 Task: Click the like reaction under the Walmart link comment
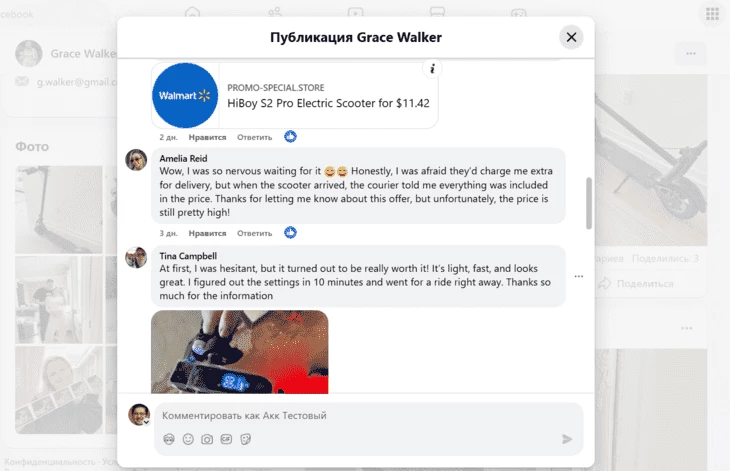pos(290,137)
